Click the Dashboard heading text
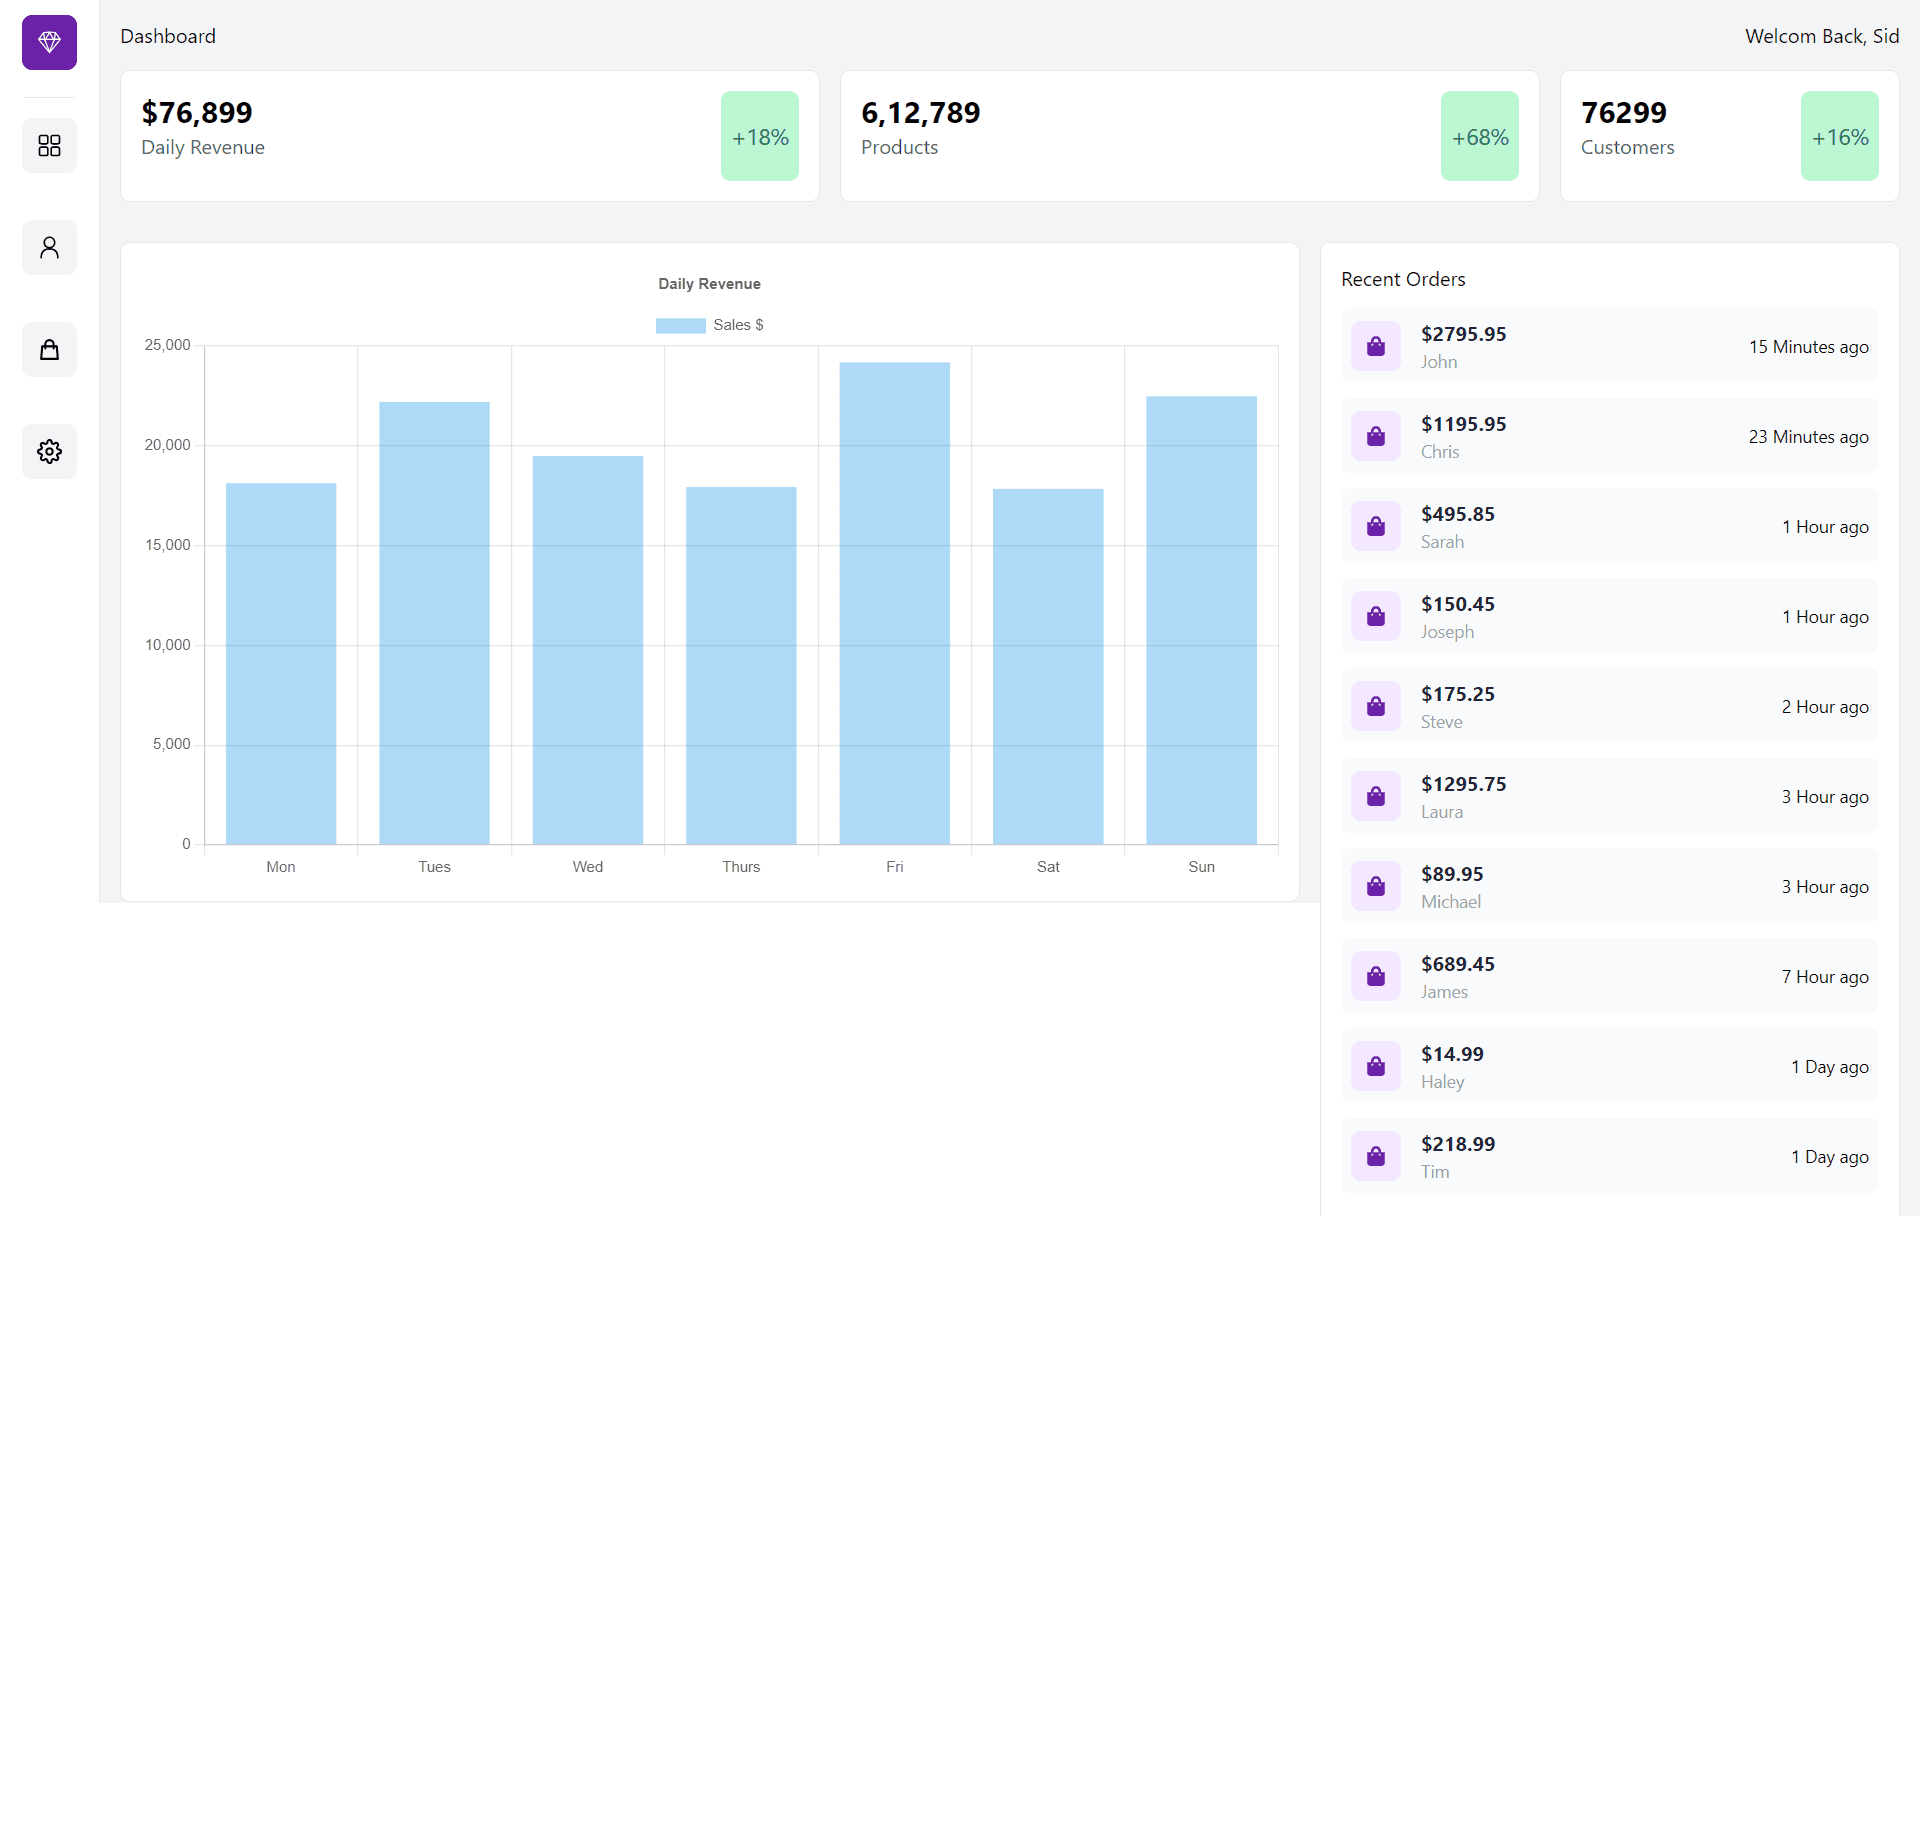The height and width of the screenshot is (1823, 1920). pos(168,36)
